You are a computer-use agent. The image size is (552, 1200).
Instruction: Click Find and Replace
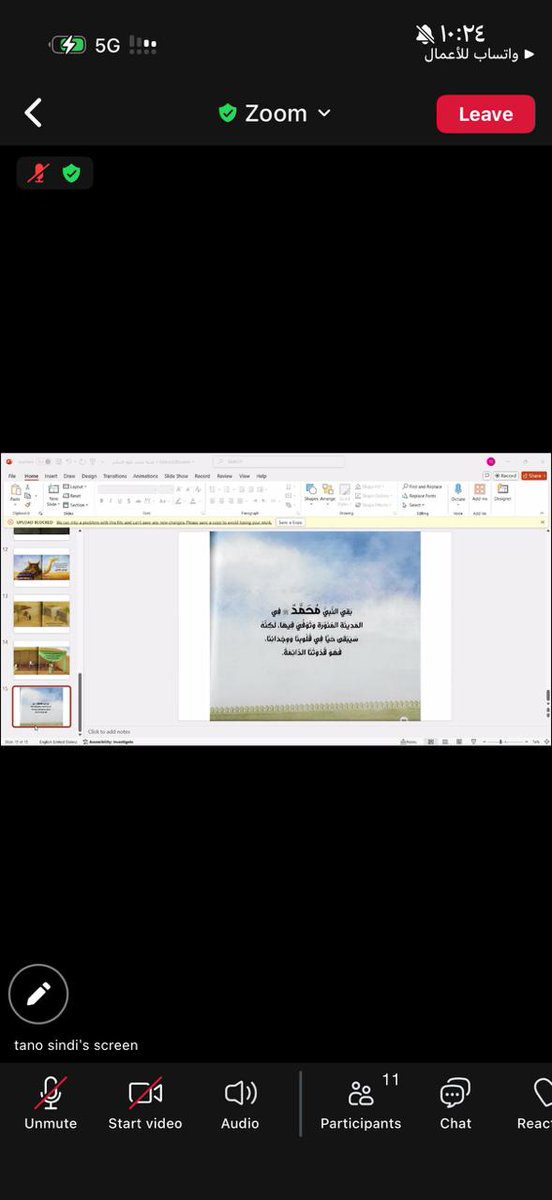tap(420, 487)
